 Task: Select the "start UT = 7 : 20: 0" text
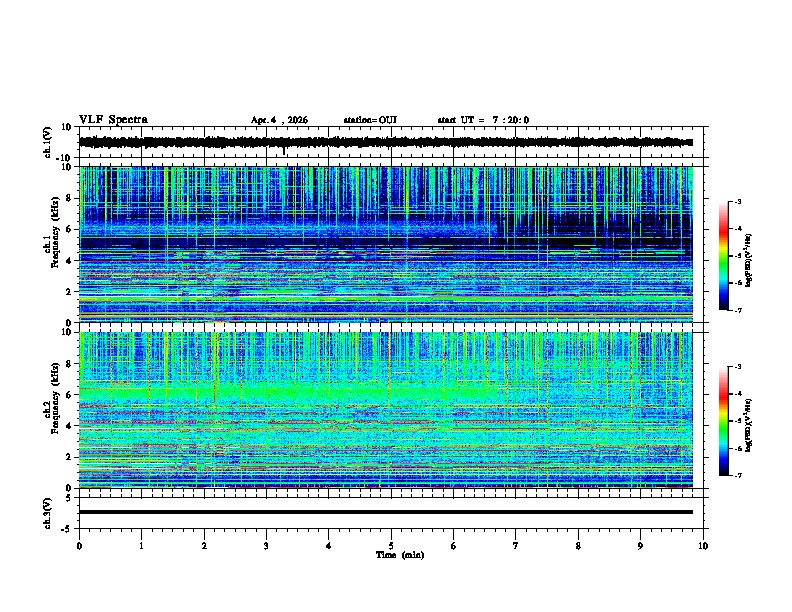click(483, 120)
